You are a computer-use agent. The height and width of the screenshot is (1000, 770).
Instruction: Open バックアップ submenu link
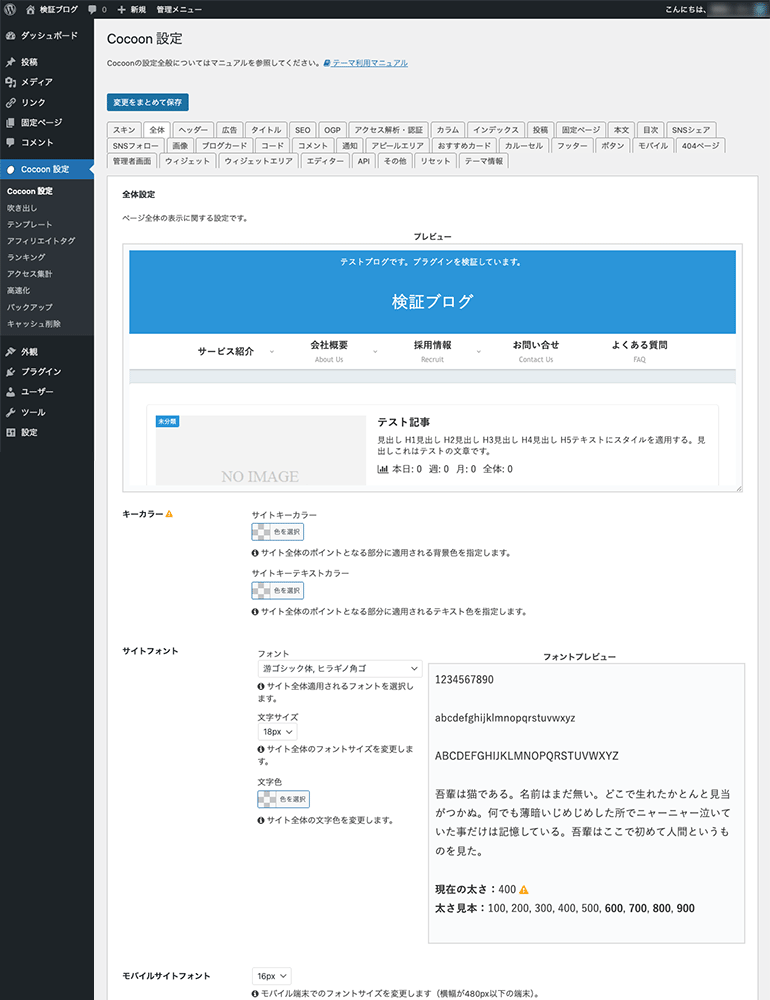point(29,307)
